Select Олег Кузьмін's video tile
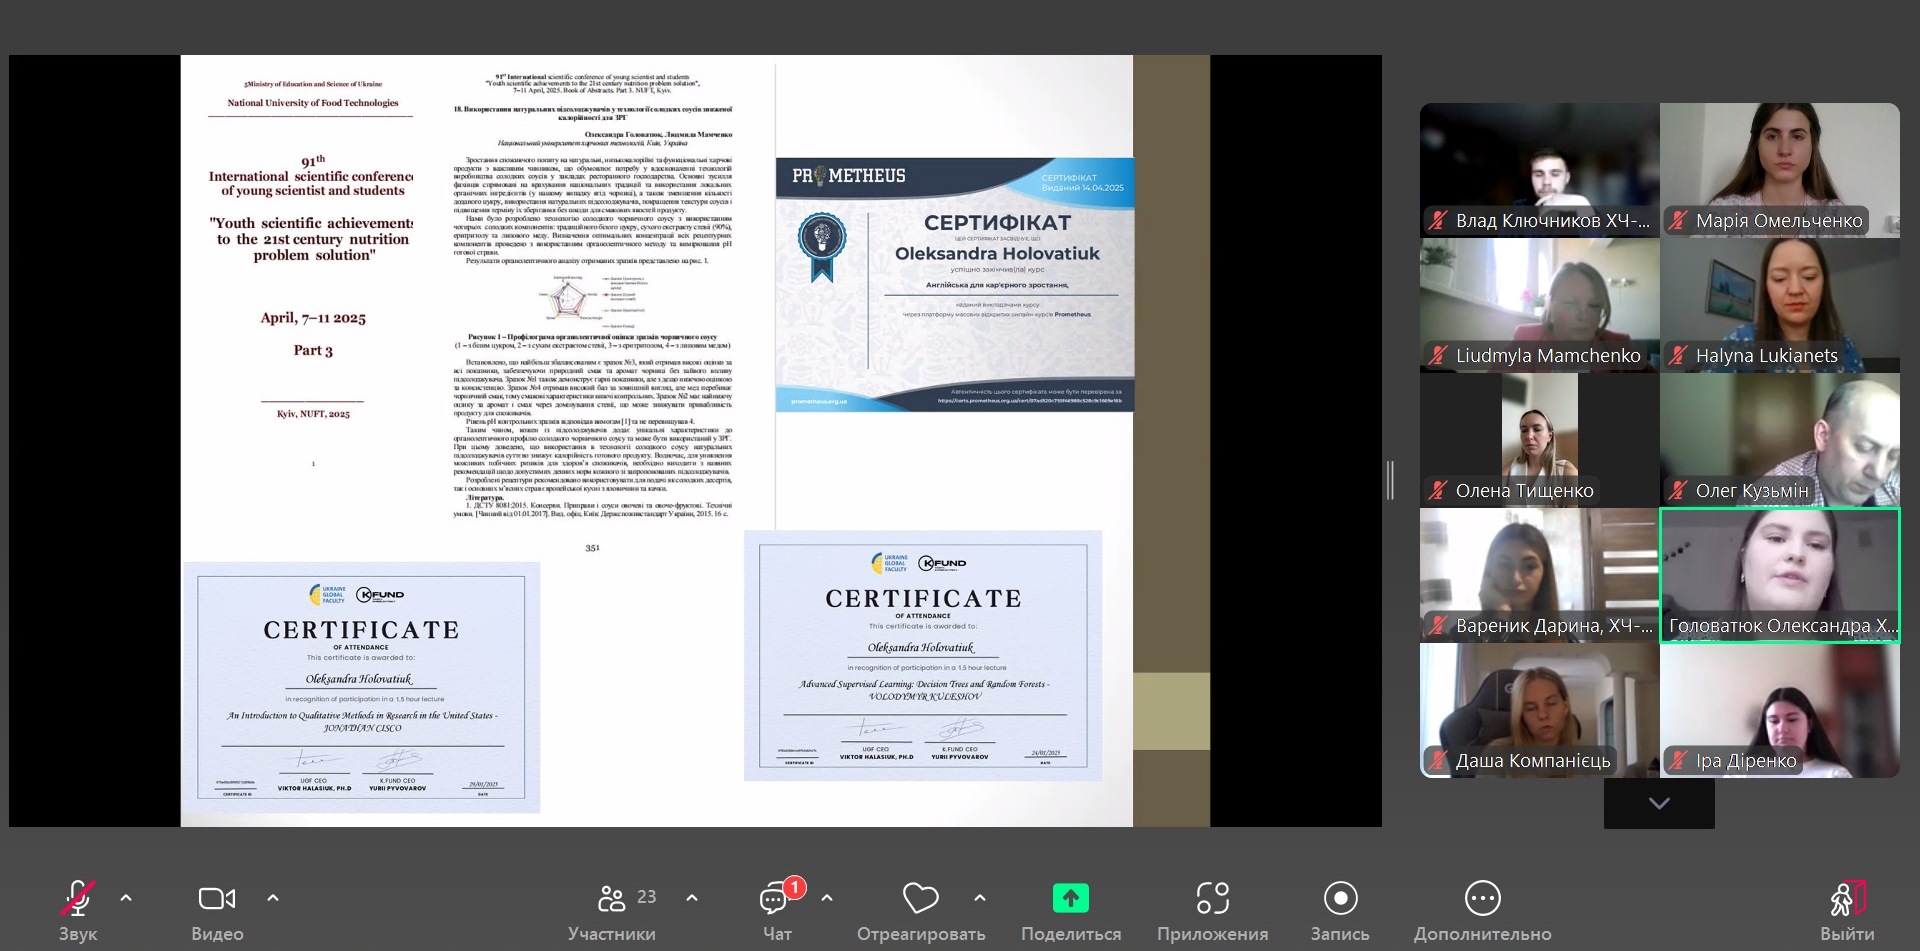This screenshot has height=951, width=1920. tap(1779, 439)
